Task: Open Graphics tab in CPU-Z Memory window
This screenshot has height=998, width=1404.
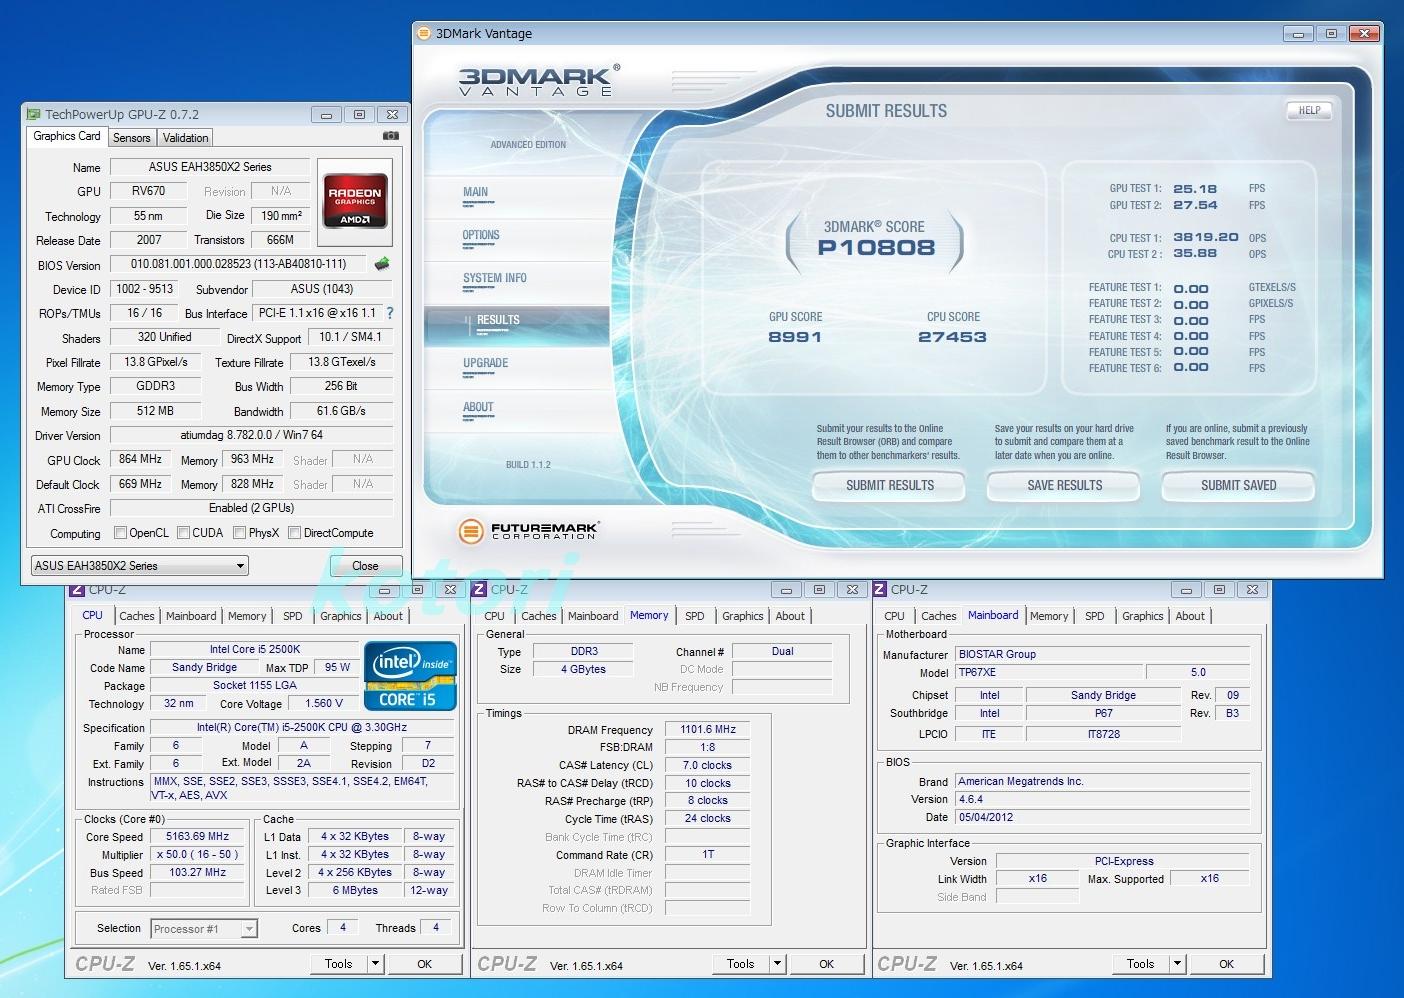Action: [743, 616]
